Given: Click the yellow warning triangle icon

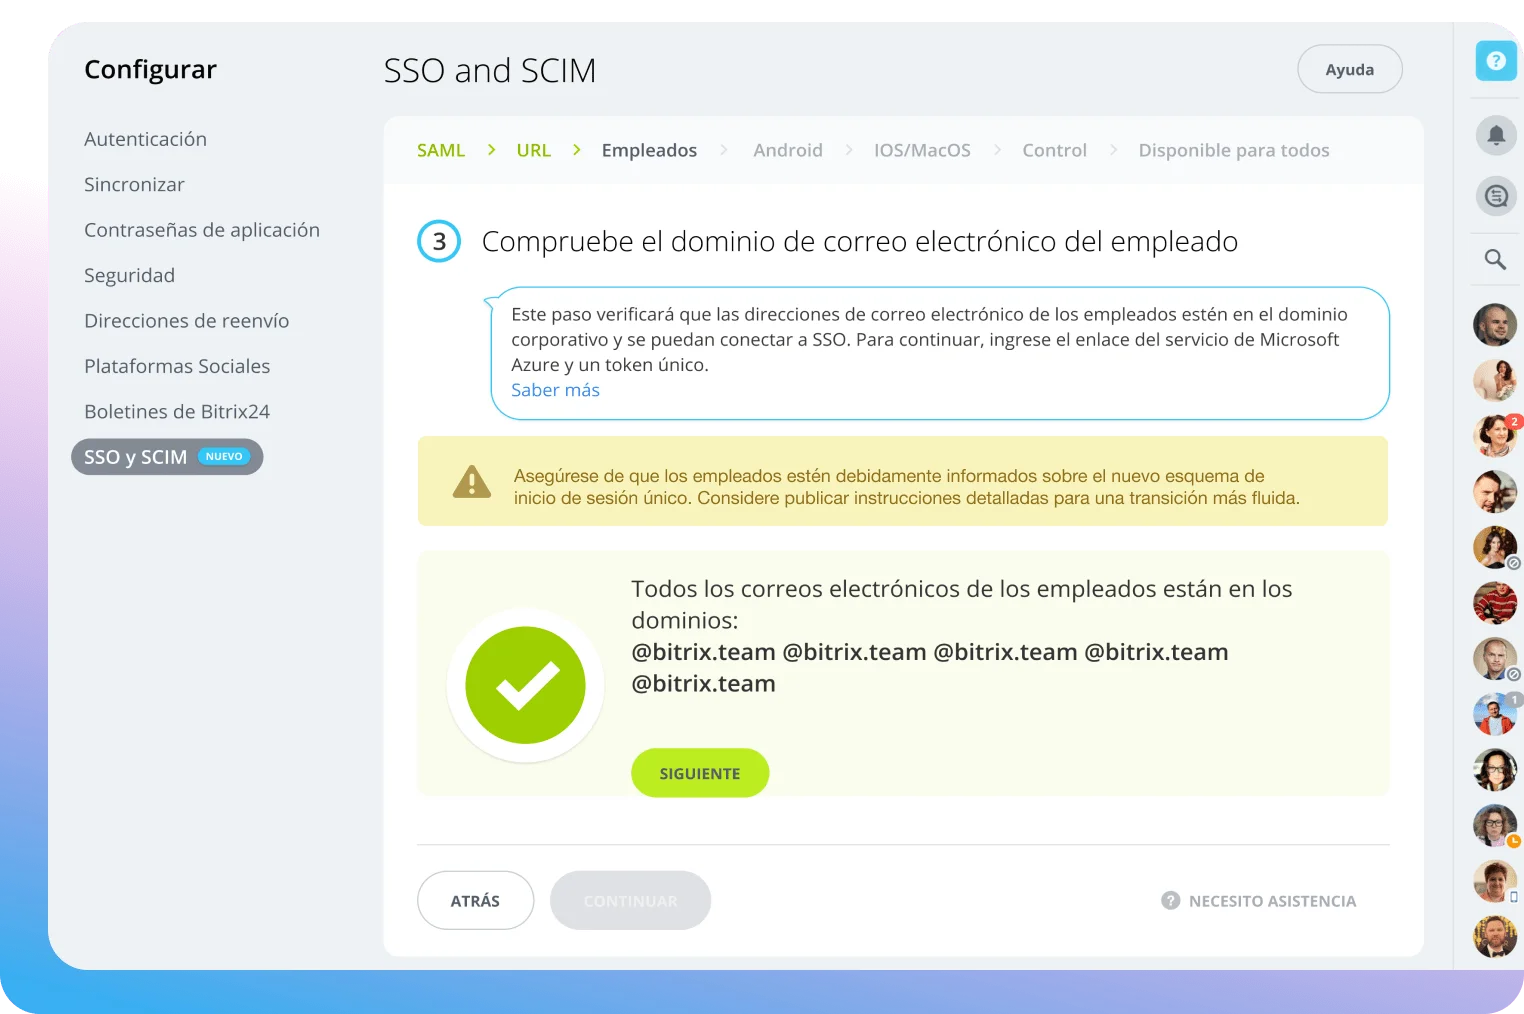Looking at the screenshot, I should (x=472, y=482).
